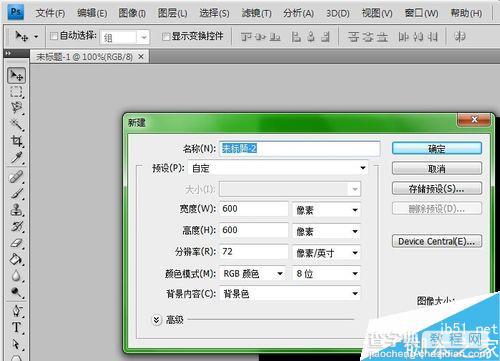500x361 pixels.
Task: Select the Rectangular Marquee tool
Action: click(x=16, y=92)
